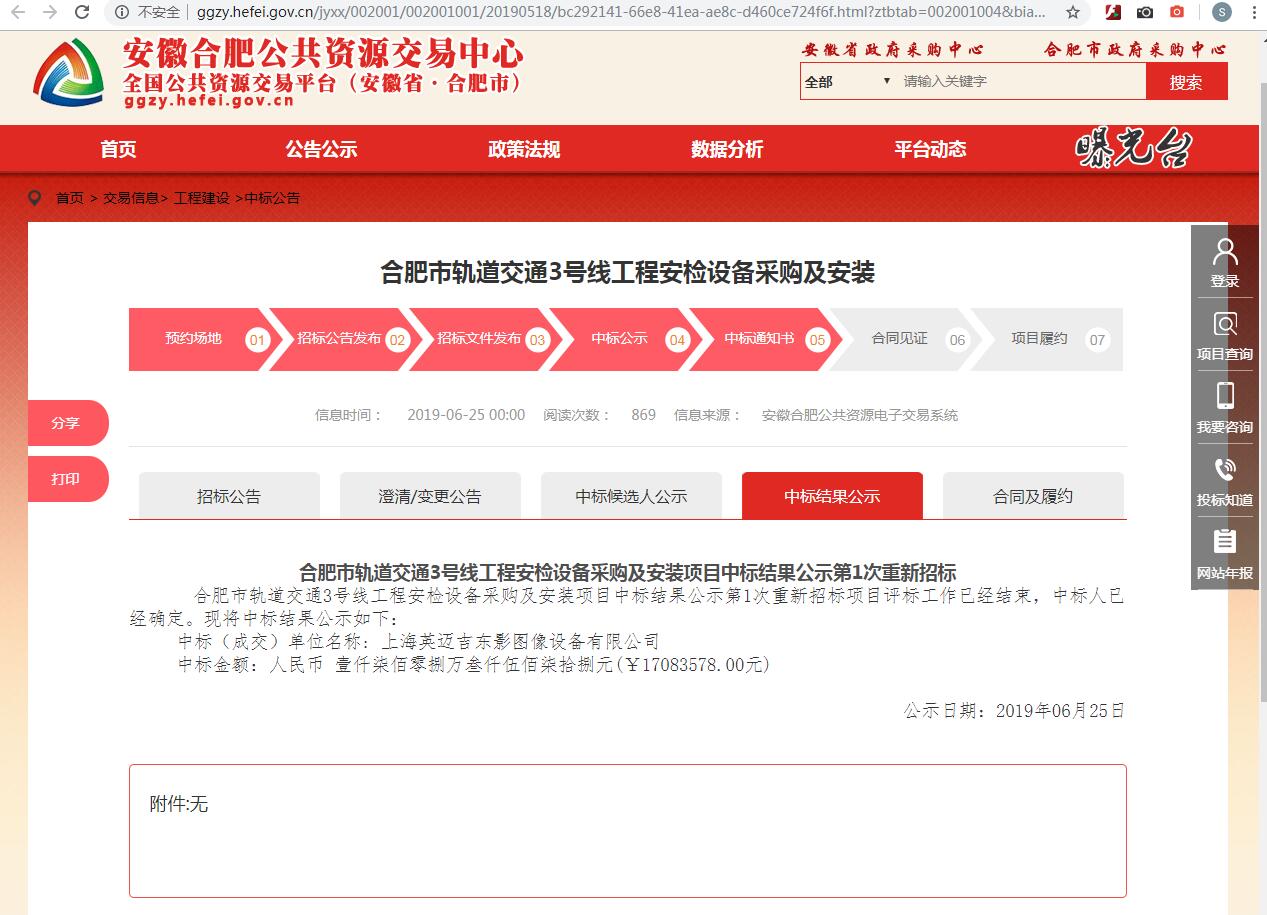Switch to the 招标公告 tab
1267x915 pixels.
pos(227,495)
